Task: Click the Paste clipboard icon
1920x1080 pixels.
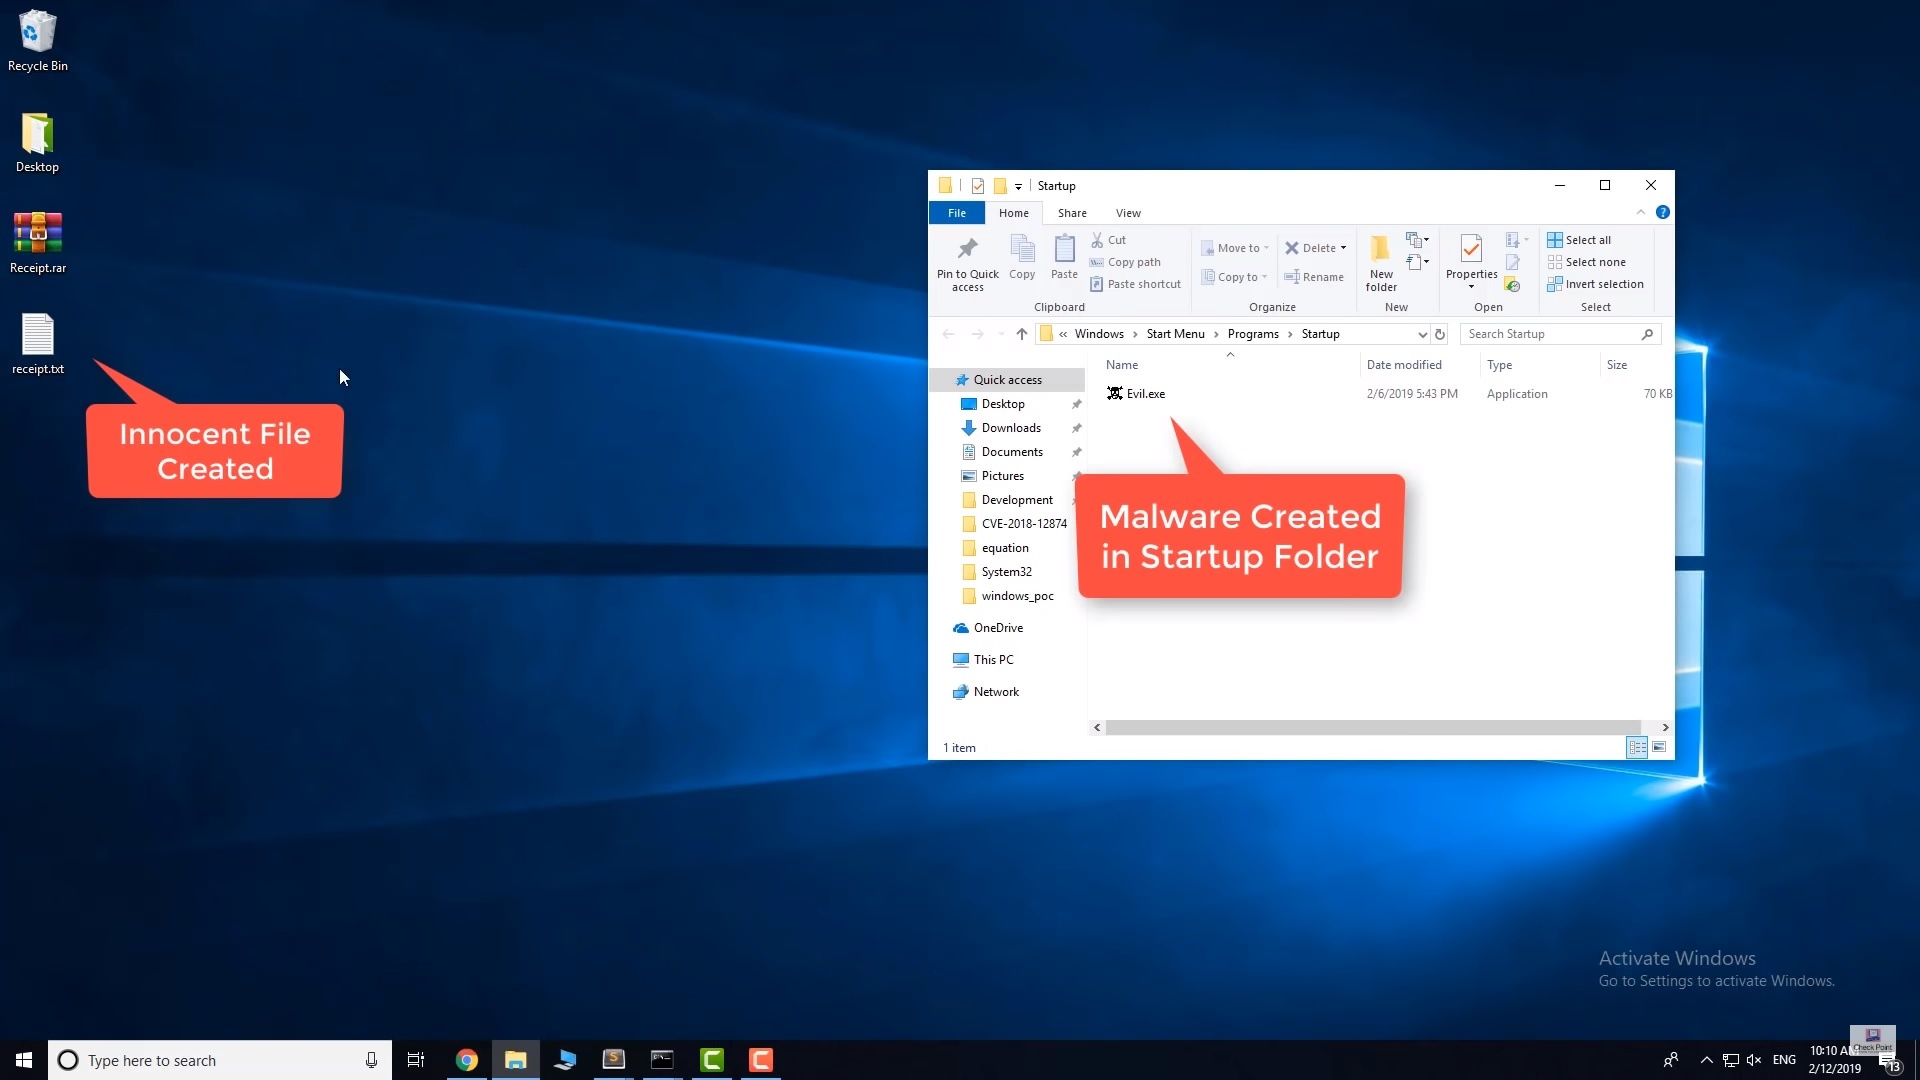Action: click(1064, 249)
